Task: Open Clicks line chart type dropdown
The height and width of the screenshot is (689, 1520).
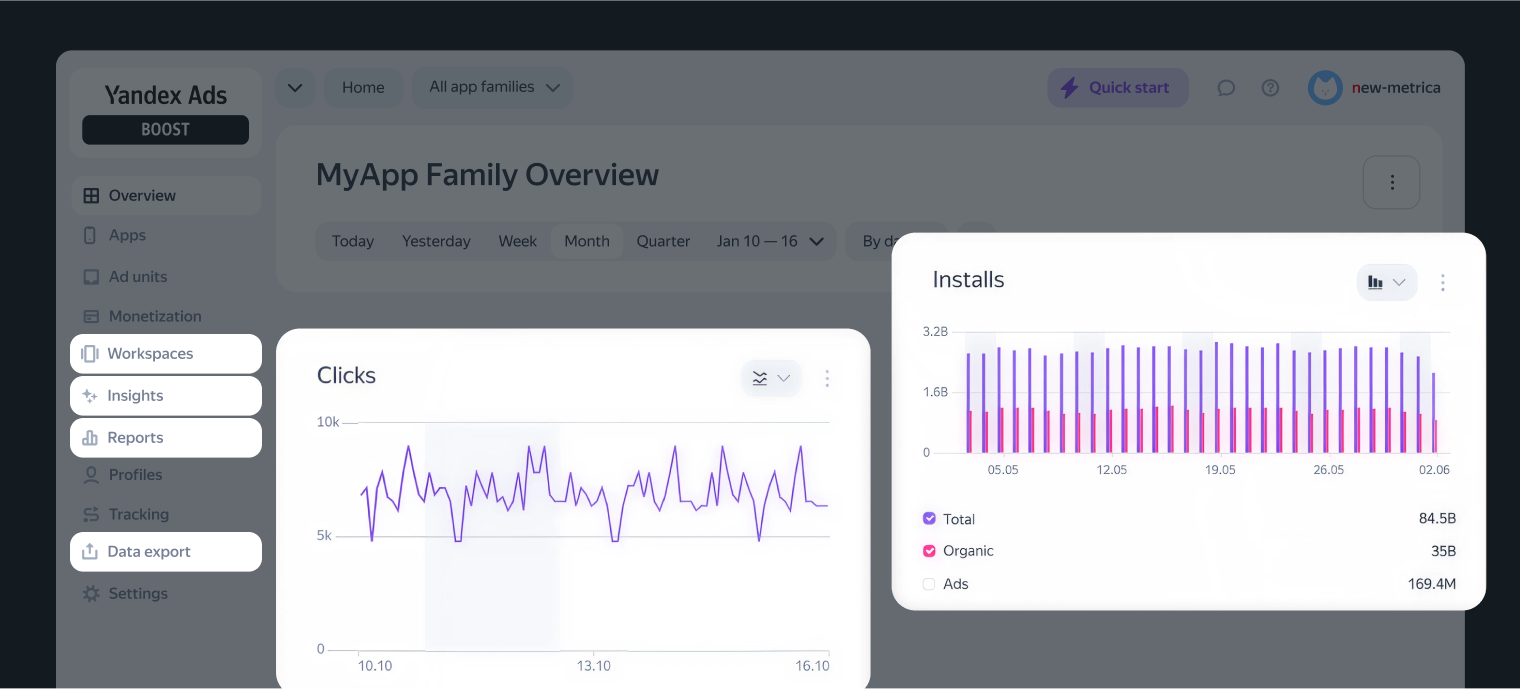Action: coord(771,378)
